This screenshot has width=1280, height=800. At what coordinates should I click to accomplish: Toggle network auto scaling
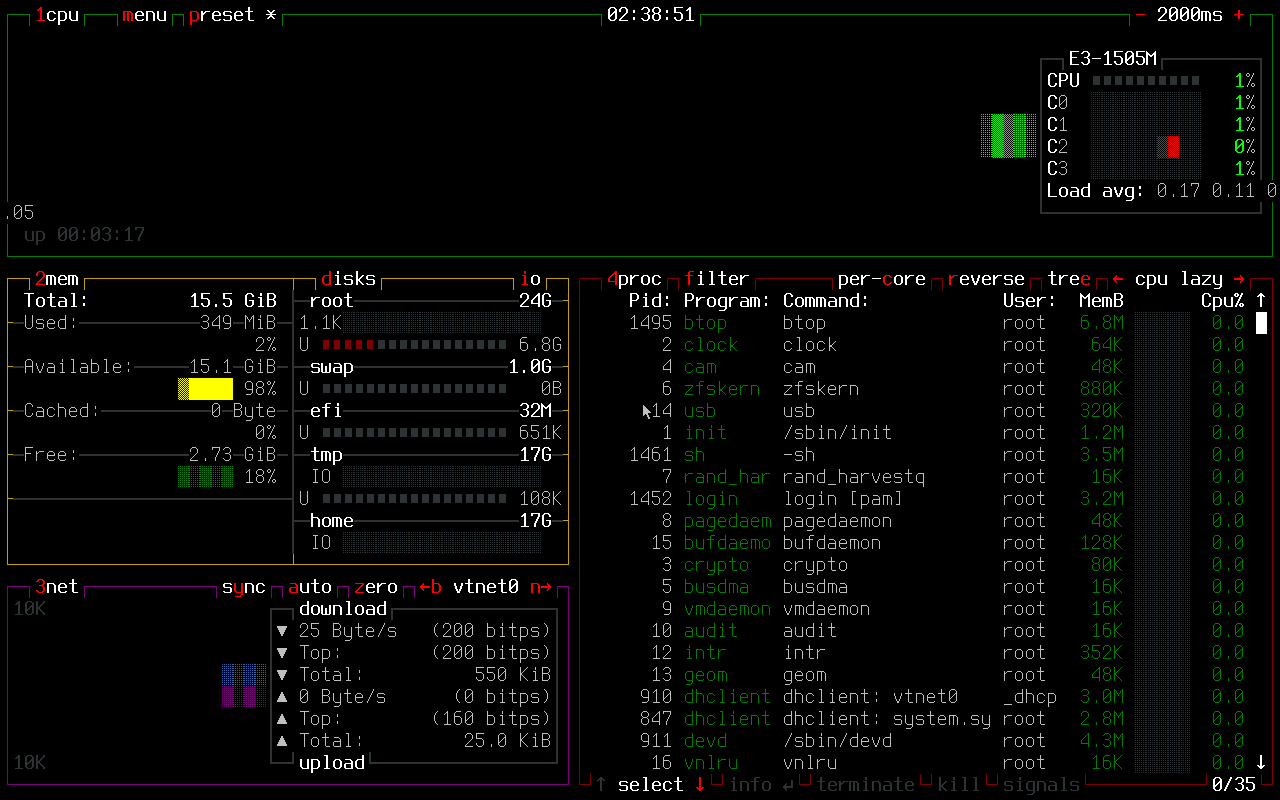pyautogui.click(x=309, y=587)
